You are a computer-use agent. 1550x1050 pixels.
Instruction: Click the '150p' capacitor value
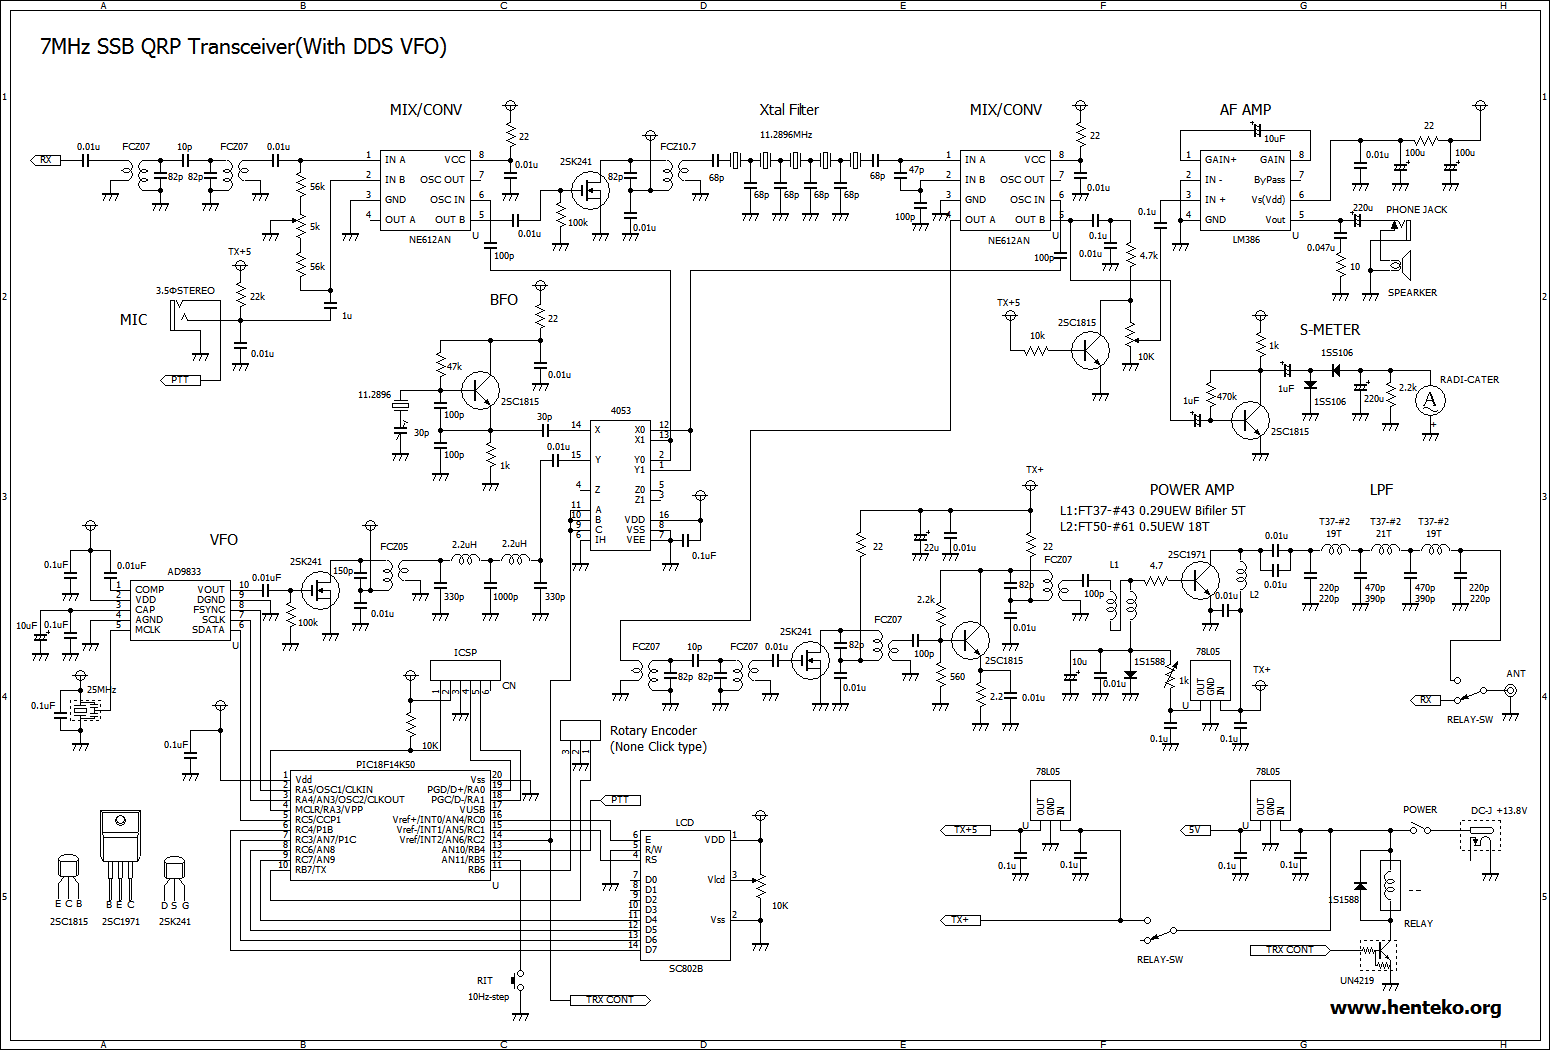click(x=343, y=571)
